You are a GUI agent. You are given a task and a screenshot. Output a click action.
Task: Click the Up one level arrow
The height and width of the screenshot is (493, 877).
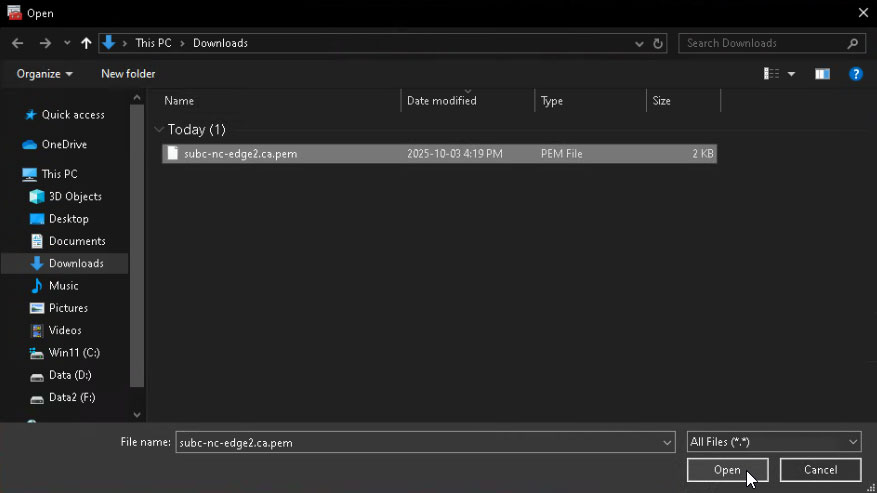(86, 43)
